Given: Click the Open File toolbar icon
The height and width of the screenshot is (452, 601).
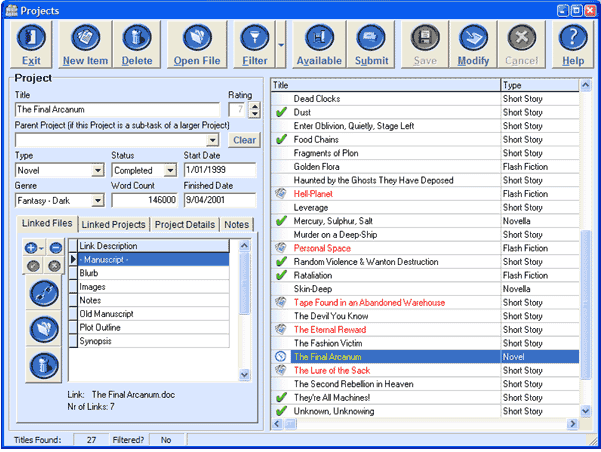Looking at the screenshot, I should point(197,45).
